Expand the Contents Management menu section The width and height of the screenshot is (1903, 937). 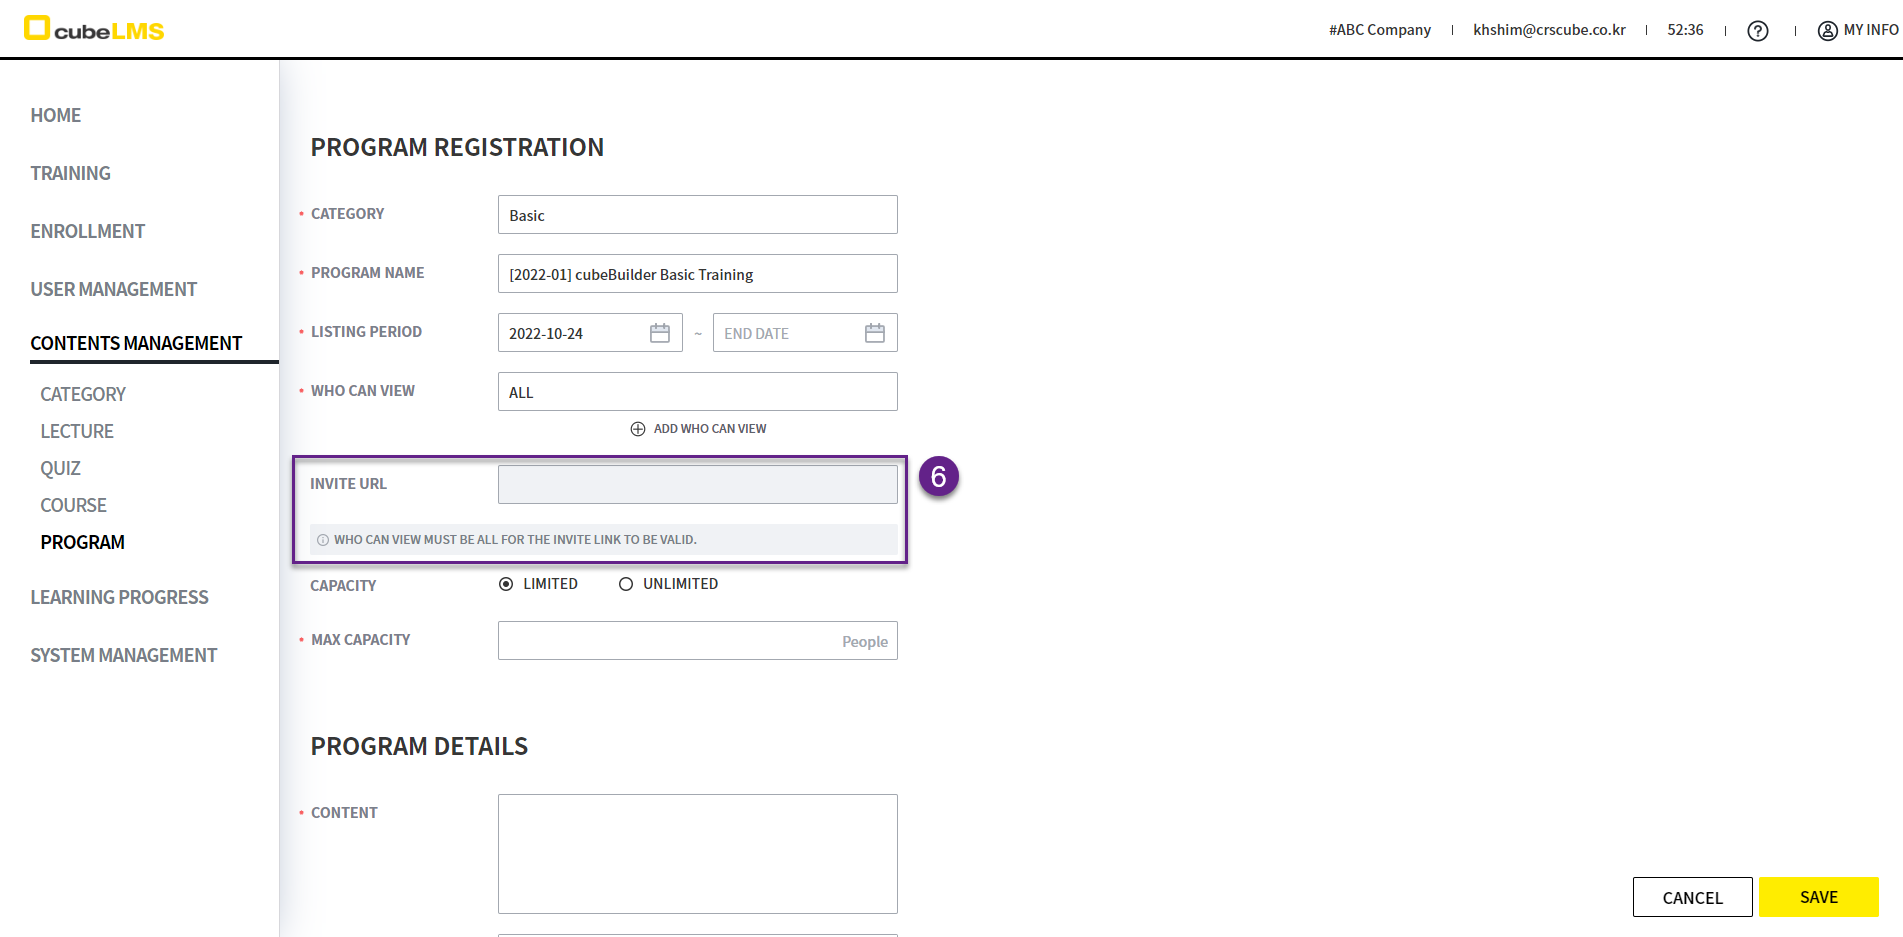tap(136, 343)
